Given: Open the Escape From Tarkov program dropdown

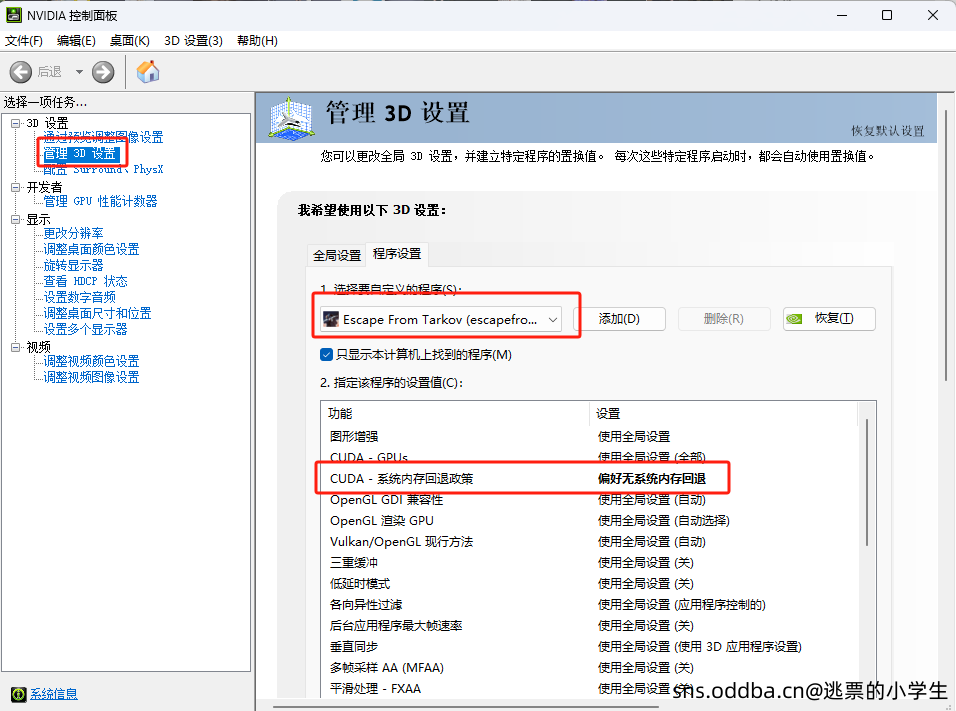Looking at the screenshot, I should (441, 320).
